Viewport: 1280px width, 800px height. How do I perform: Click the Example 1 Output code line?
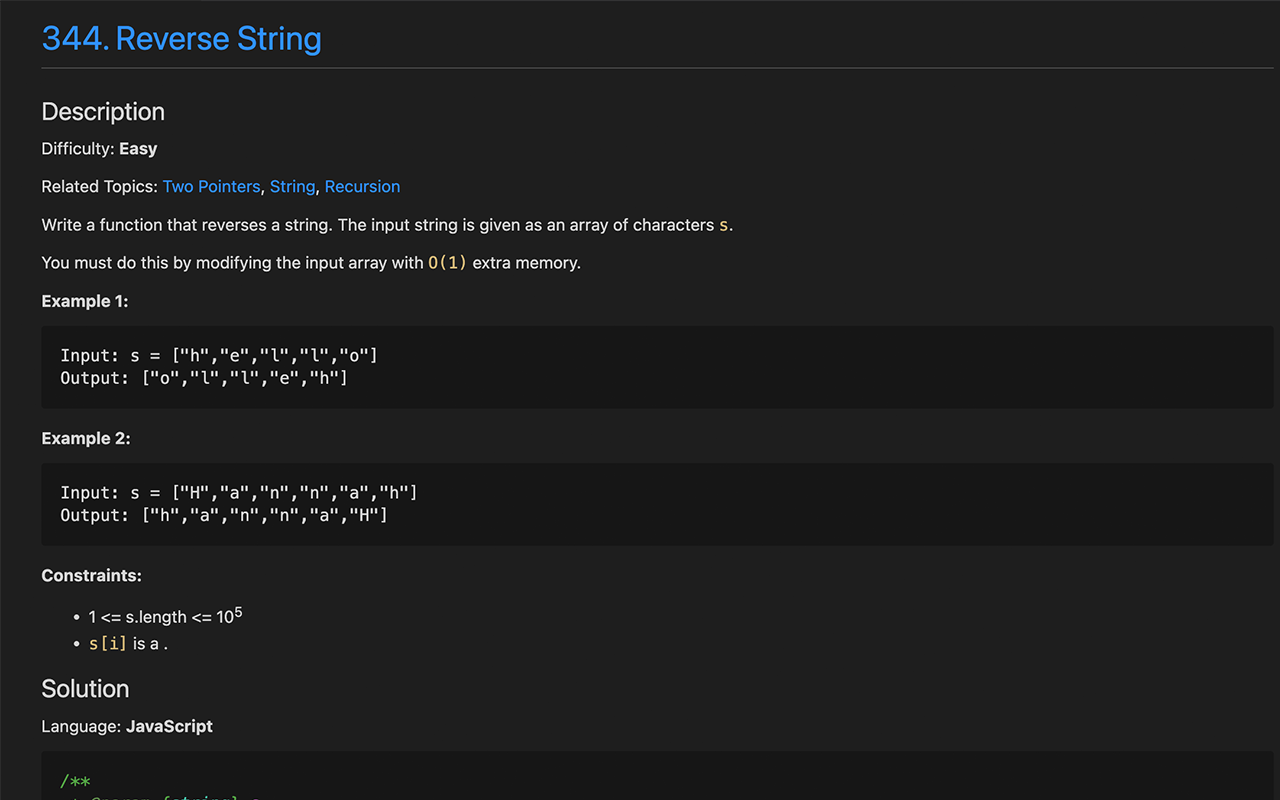pos(204,378)
